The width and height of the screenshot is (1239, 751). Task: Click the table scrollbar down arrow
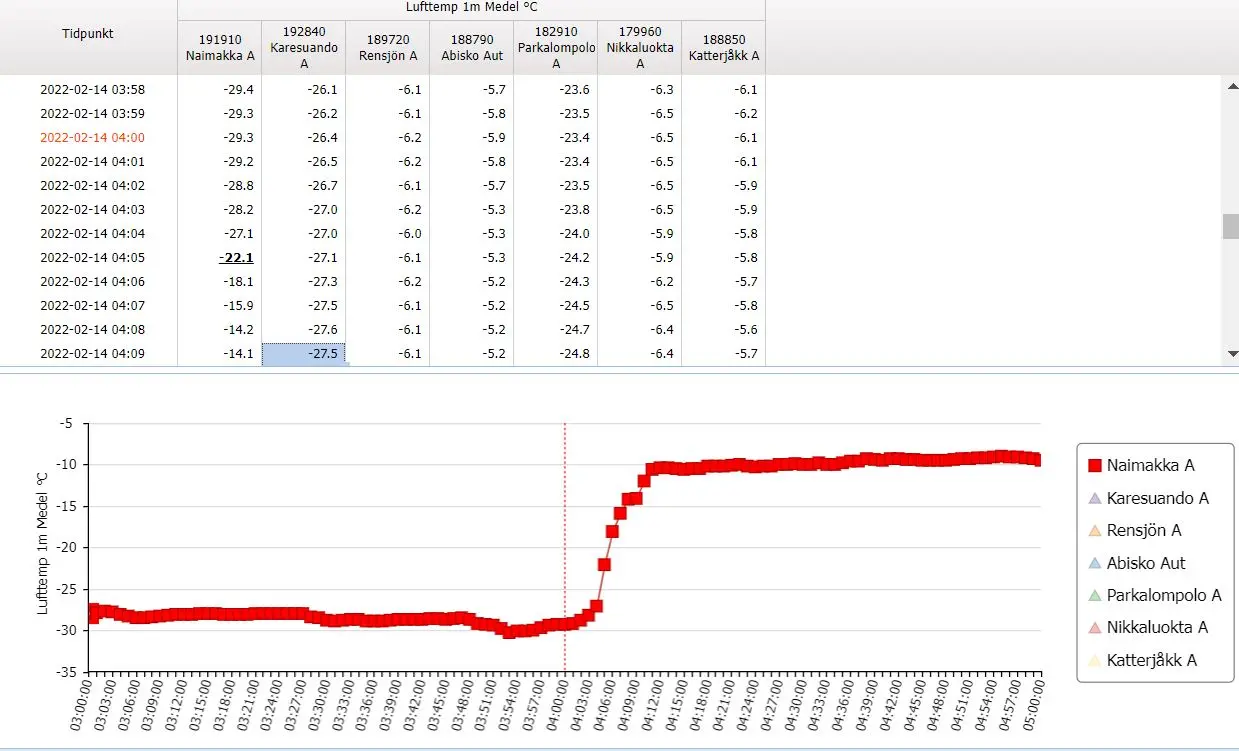(x=1231, y=353)
